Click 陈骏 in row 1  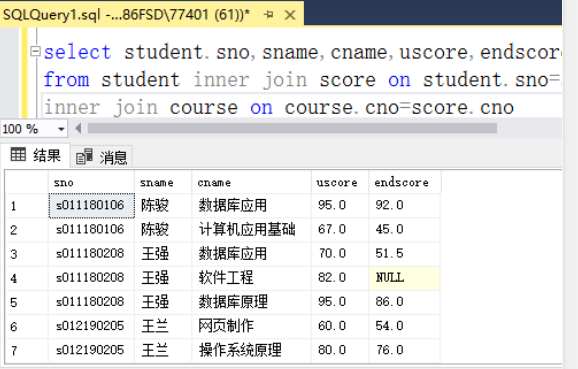tap(163, 206)
